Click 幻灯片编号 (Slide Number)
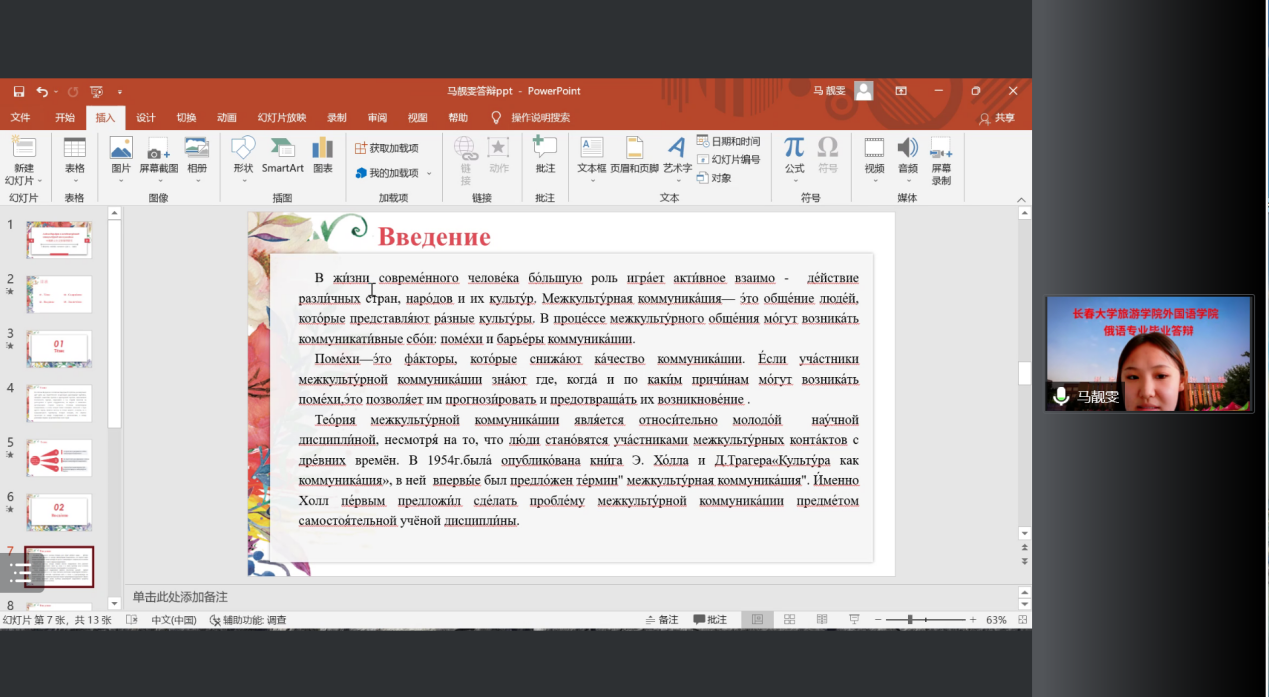Screen dimensions: 1269x697 (x=728, y=160)
